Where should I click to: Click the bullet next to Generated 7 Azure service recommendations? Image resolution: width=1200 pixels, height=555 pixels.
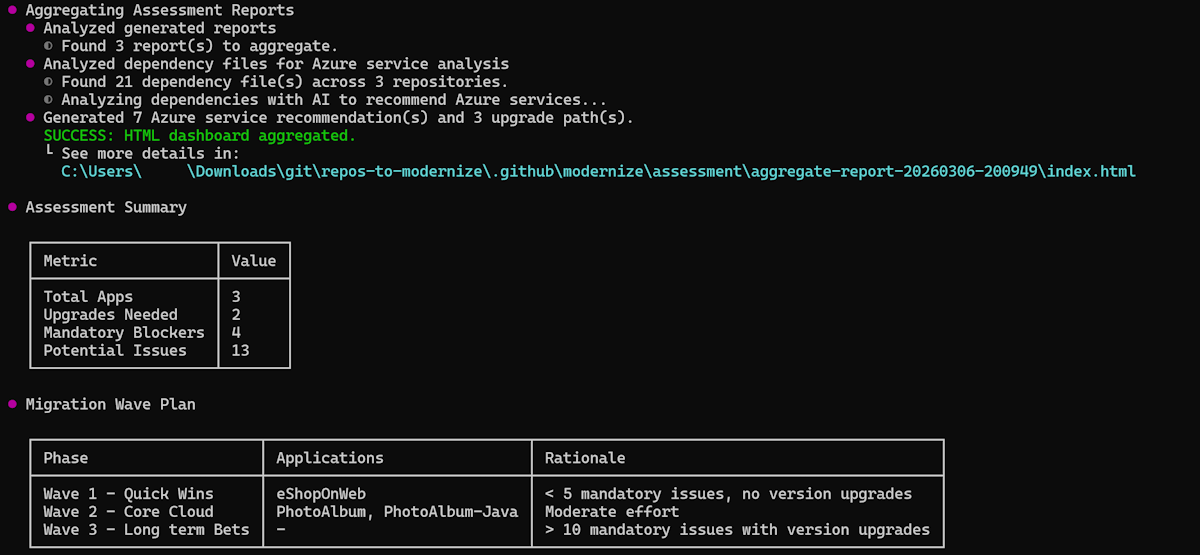click(x=30, y=118)
